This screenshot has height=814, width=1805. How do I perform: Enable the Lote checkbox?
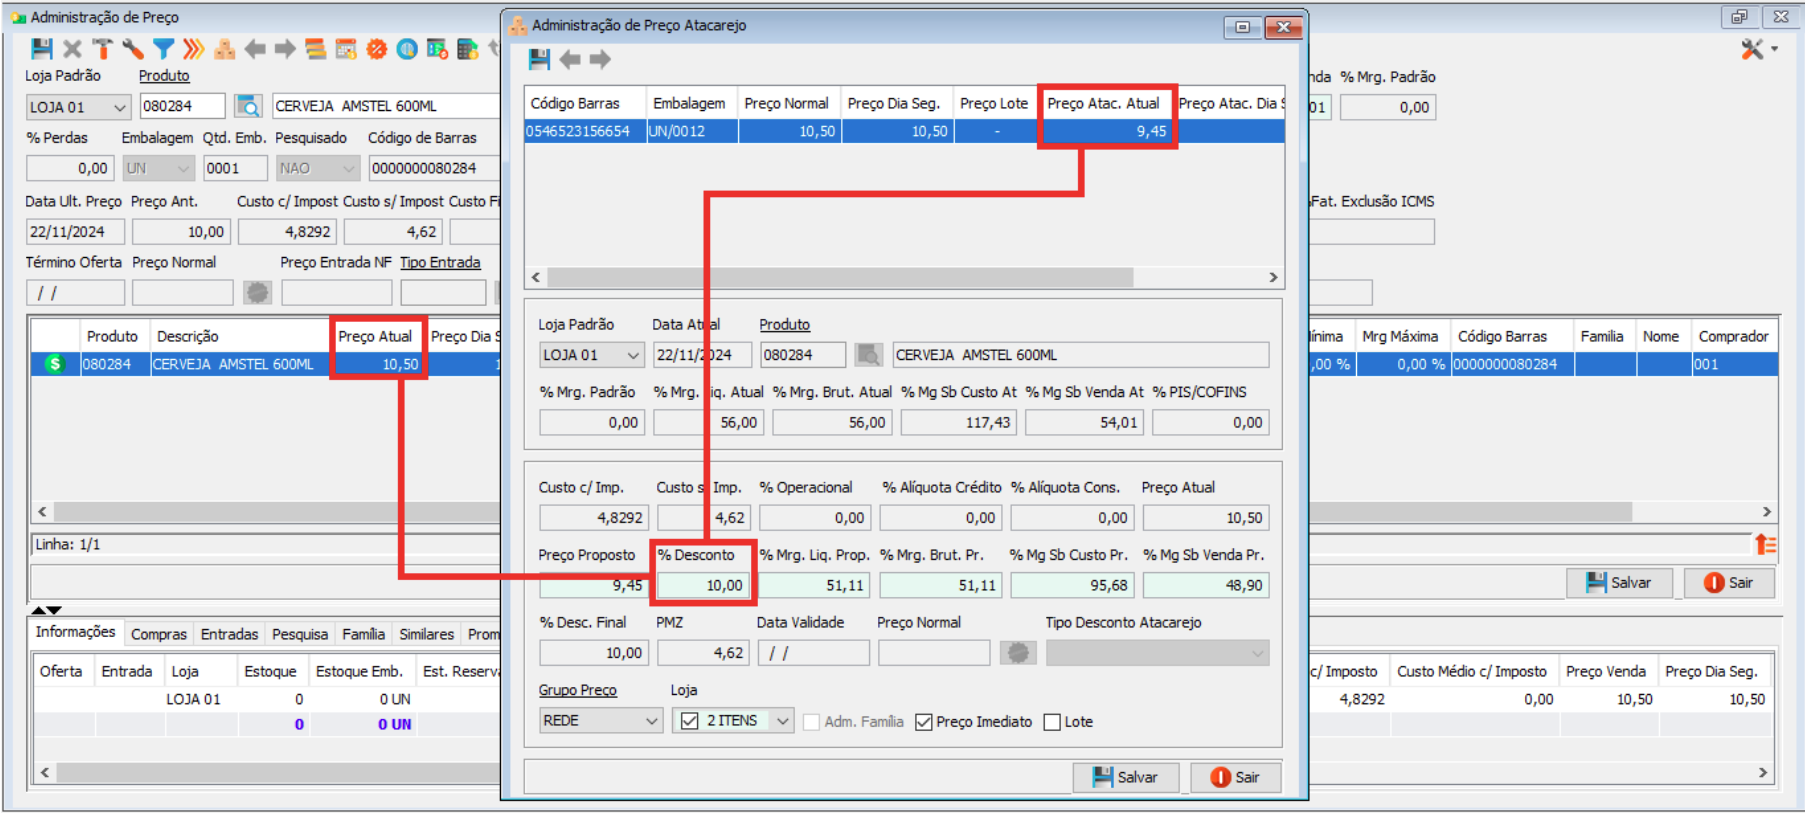1052,722
